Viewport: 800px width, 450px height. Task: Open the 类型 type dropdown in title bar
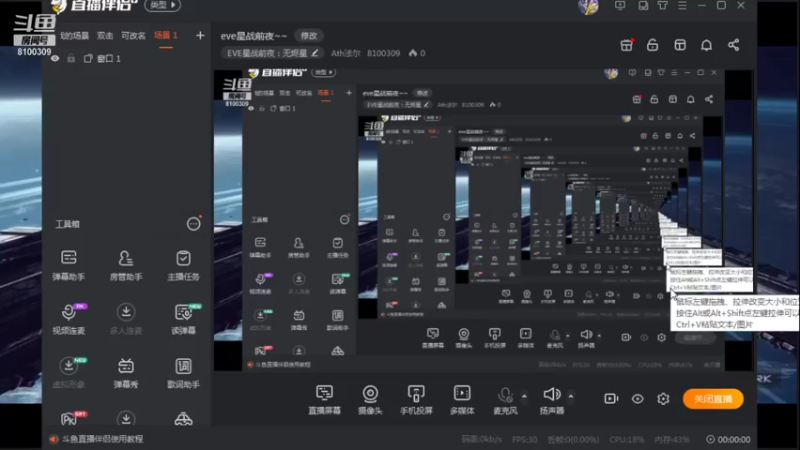pos(162,5)
